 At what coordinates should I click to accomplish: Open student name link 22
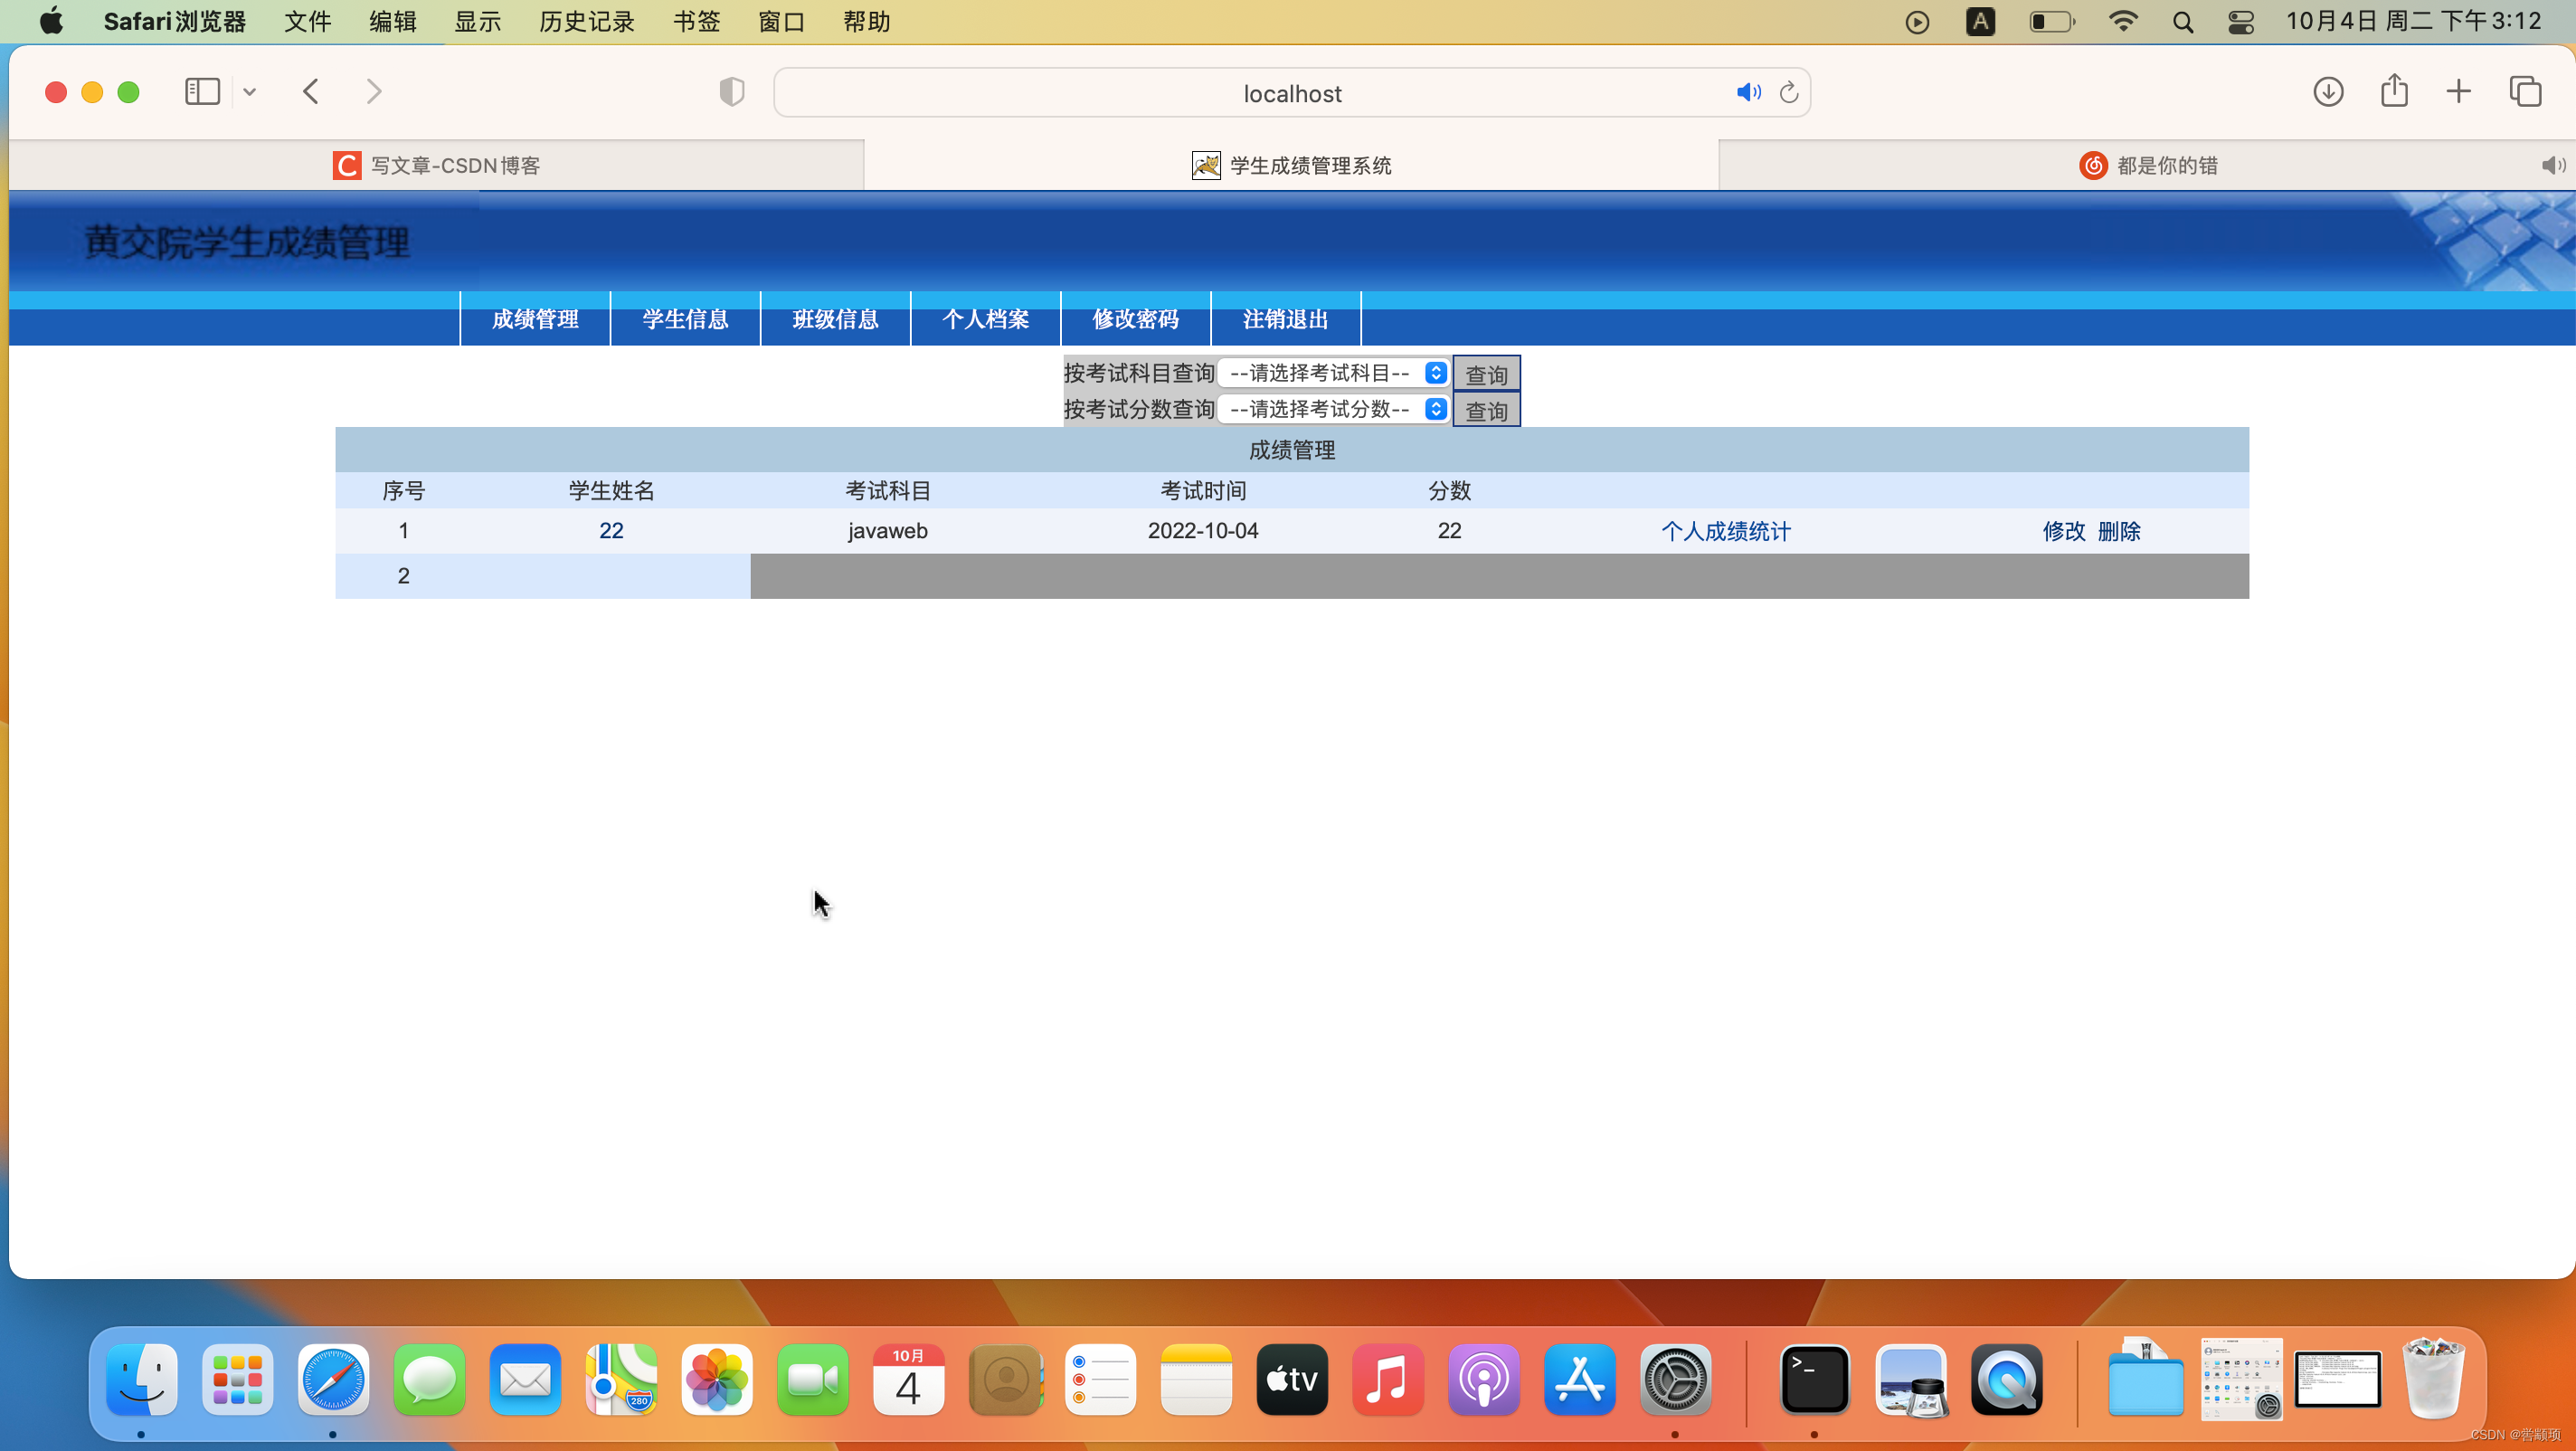pyautogui.click(x=611, y=531)
